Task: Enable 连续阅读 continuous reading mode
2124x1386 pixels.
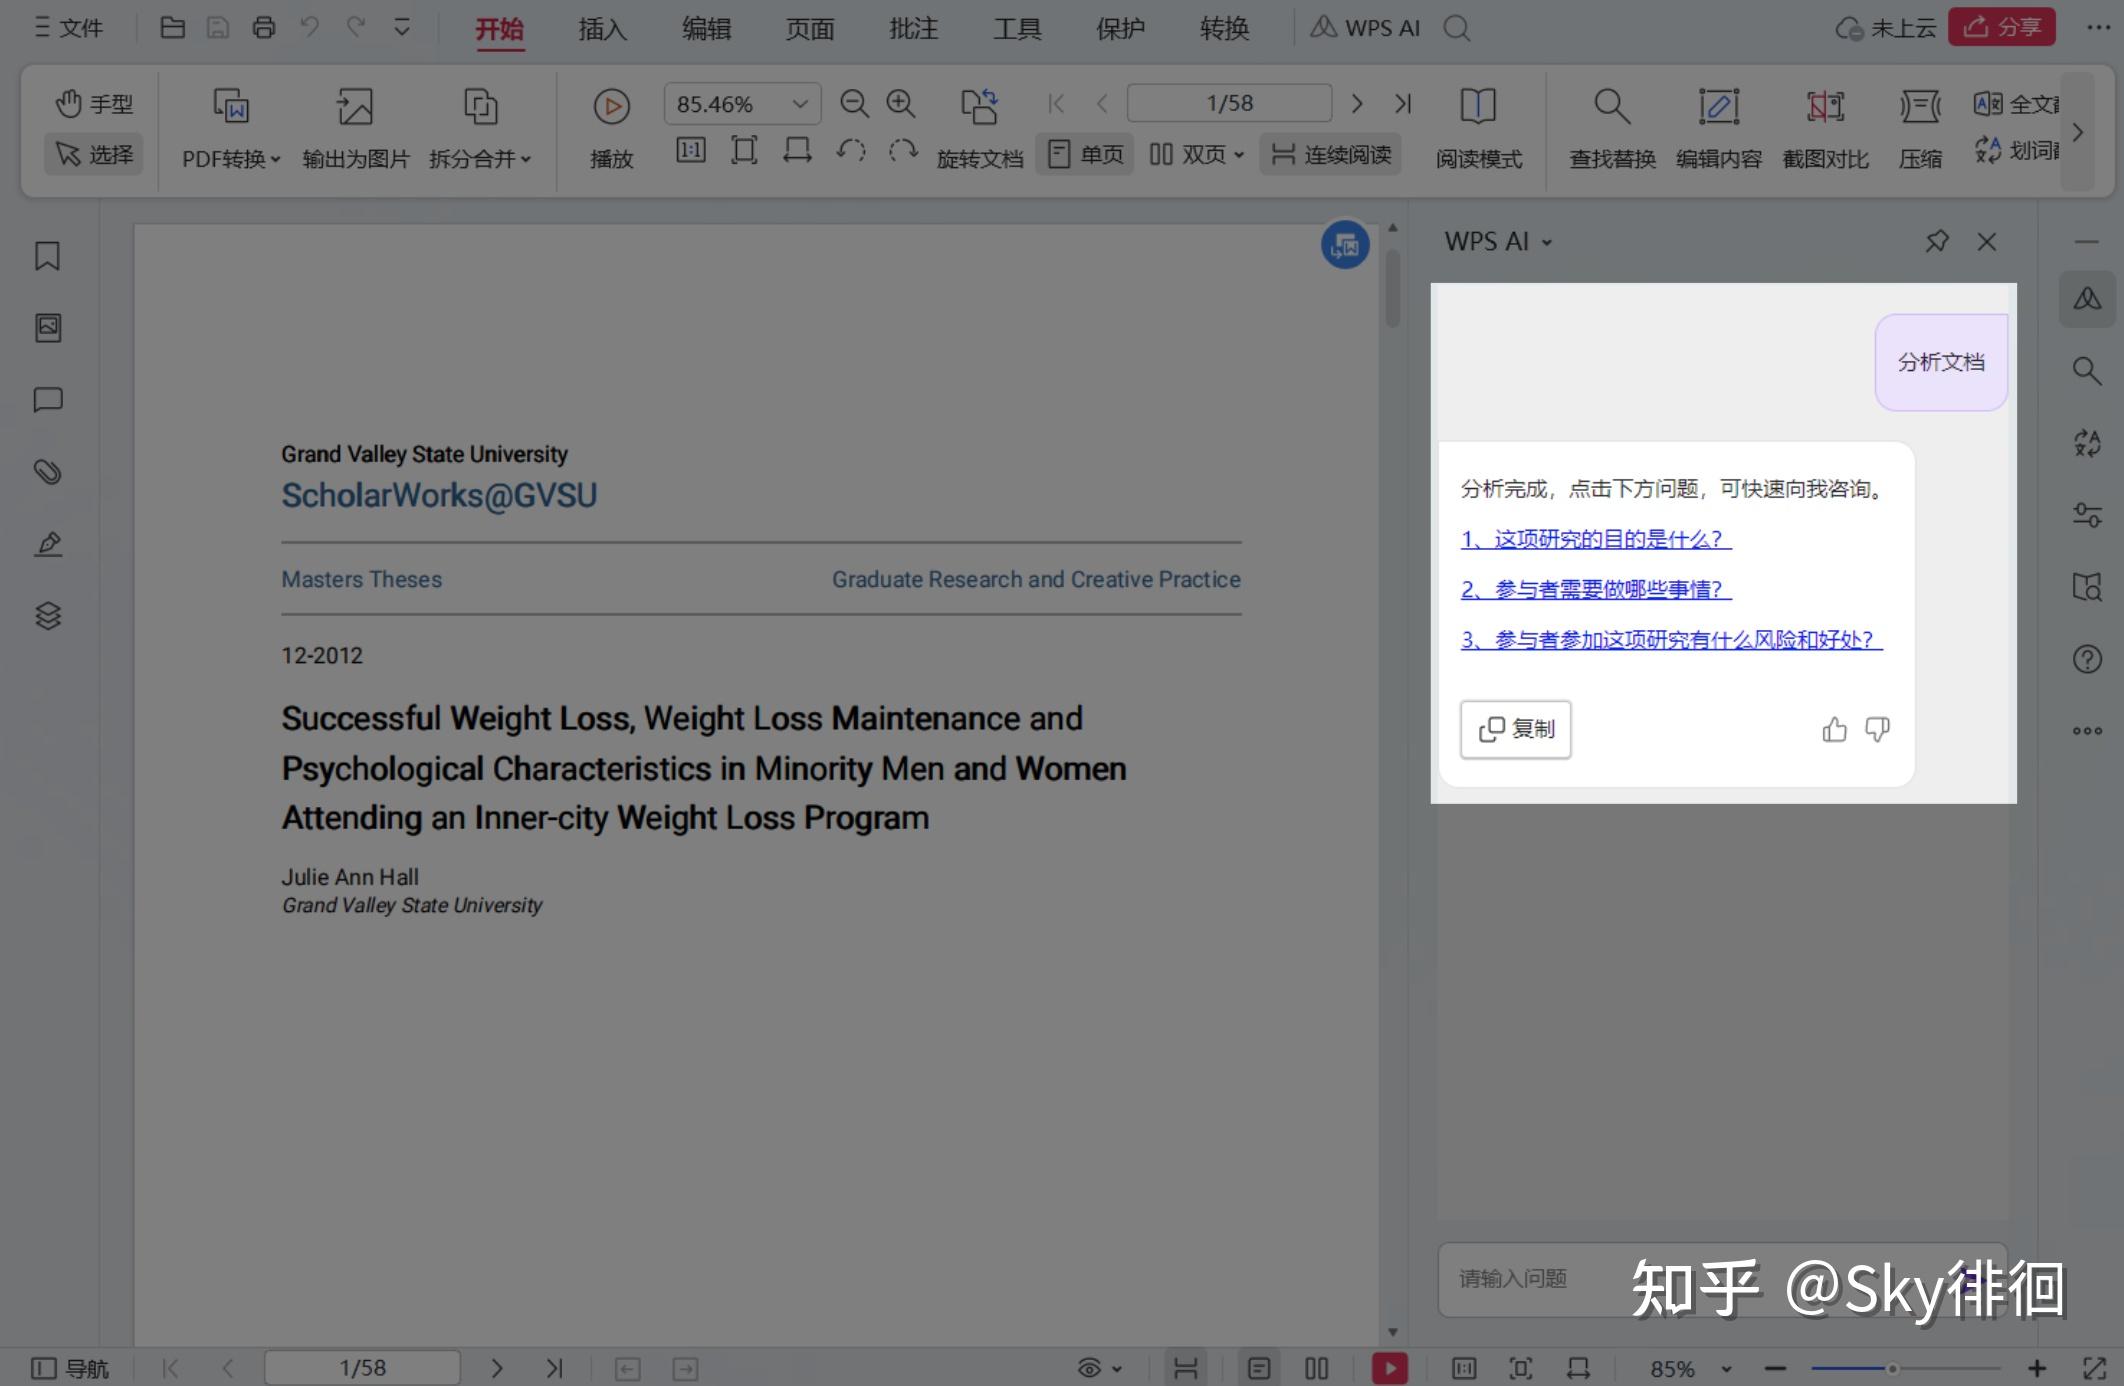Action: point(1330,154)
